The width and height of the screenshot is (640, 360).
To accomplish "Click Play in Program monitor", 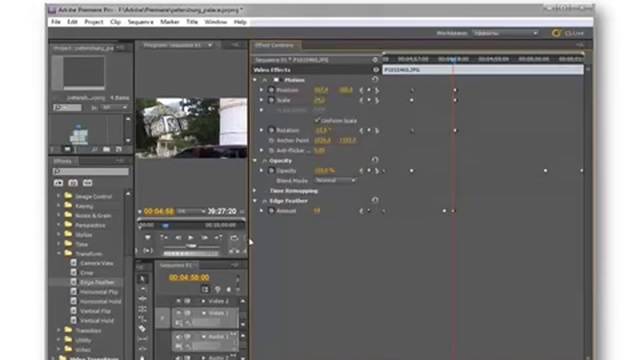I will coord(191,238).
